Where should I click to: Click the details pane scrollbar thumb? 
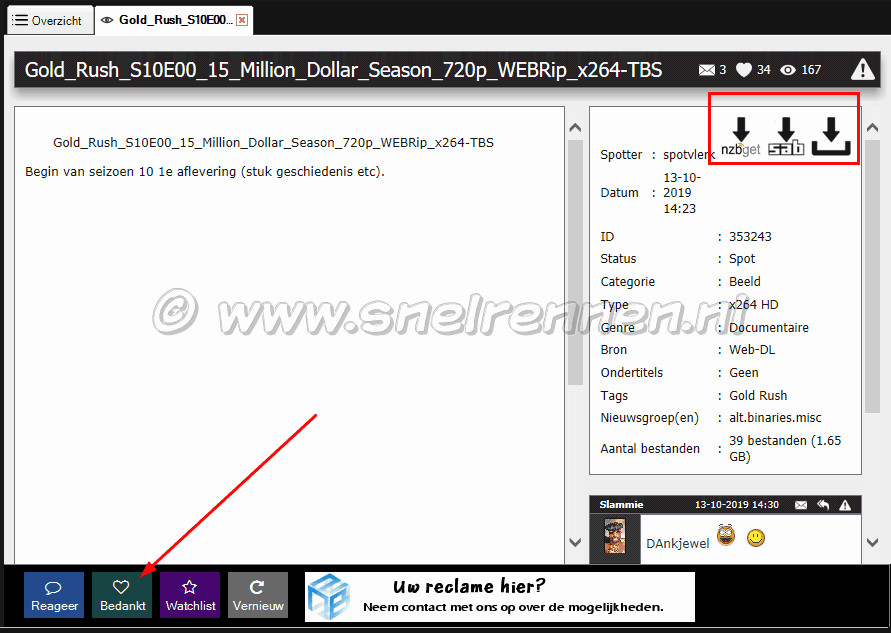[x=873, y=276]
